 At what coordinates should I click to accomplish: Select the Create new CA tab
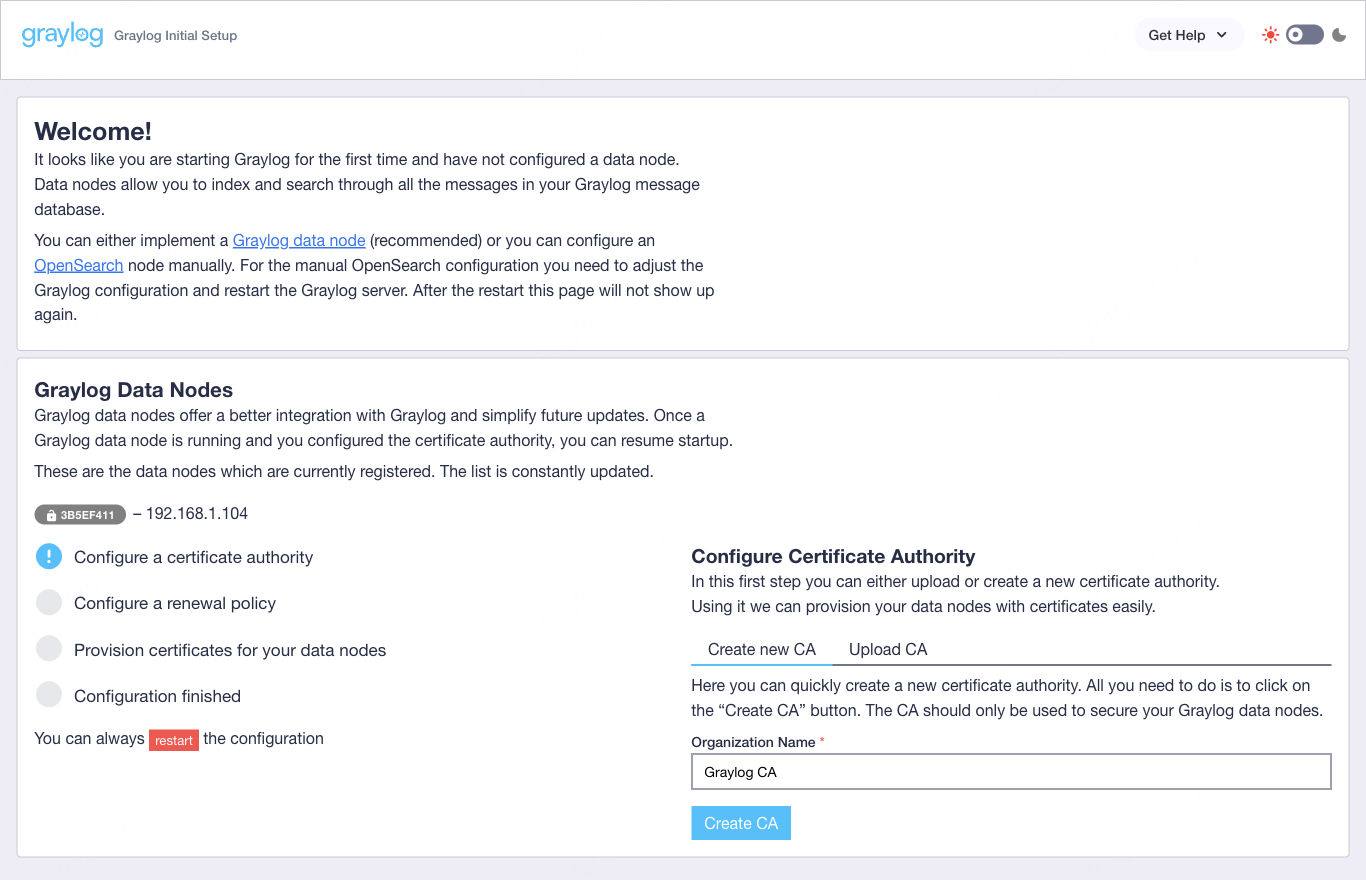click(x=761, y=649)
